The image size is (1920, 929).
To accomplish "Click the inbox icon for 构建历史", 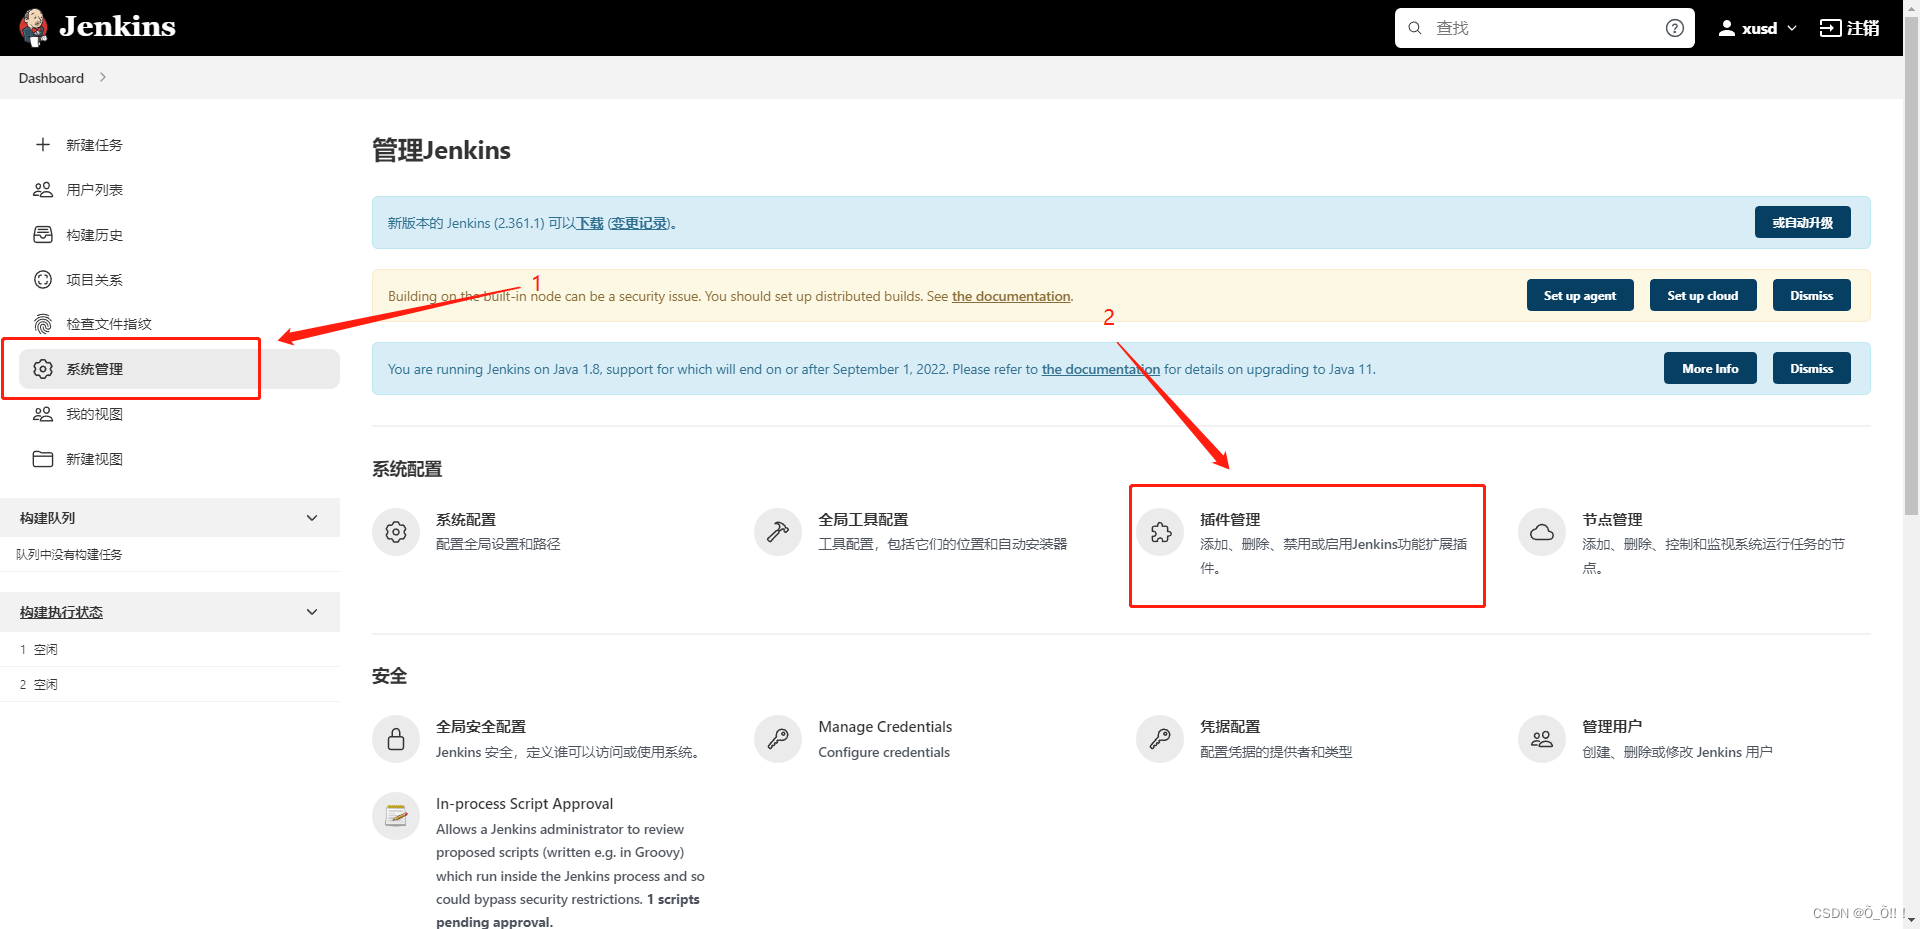I will [x=43, y=235].
